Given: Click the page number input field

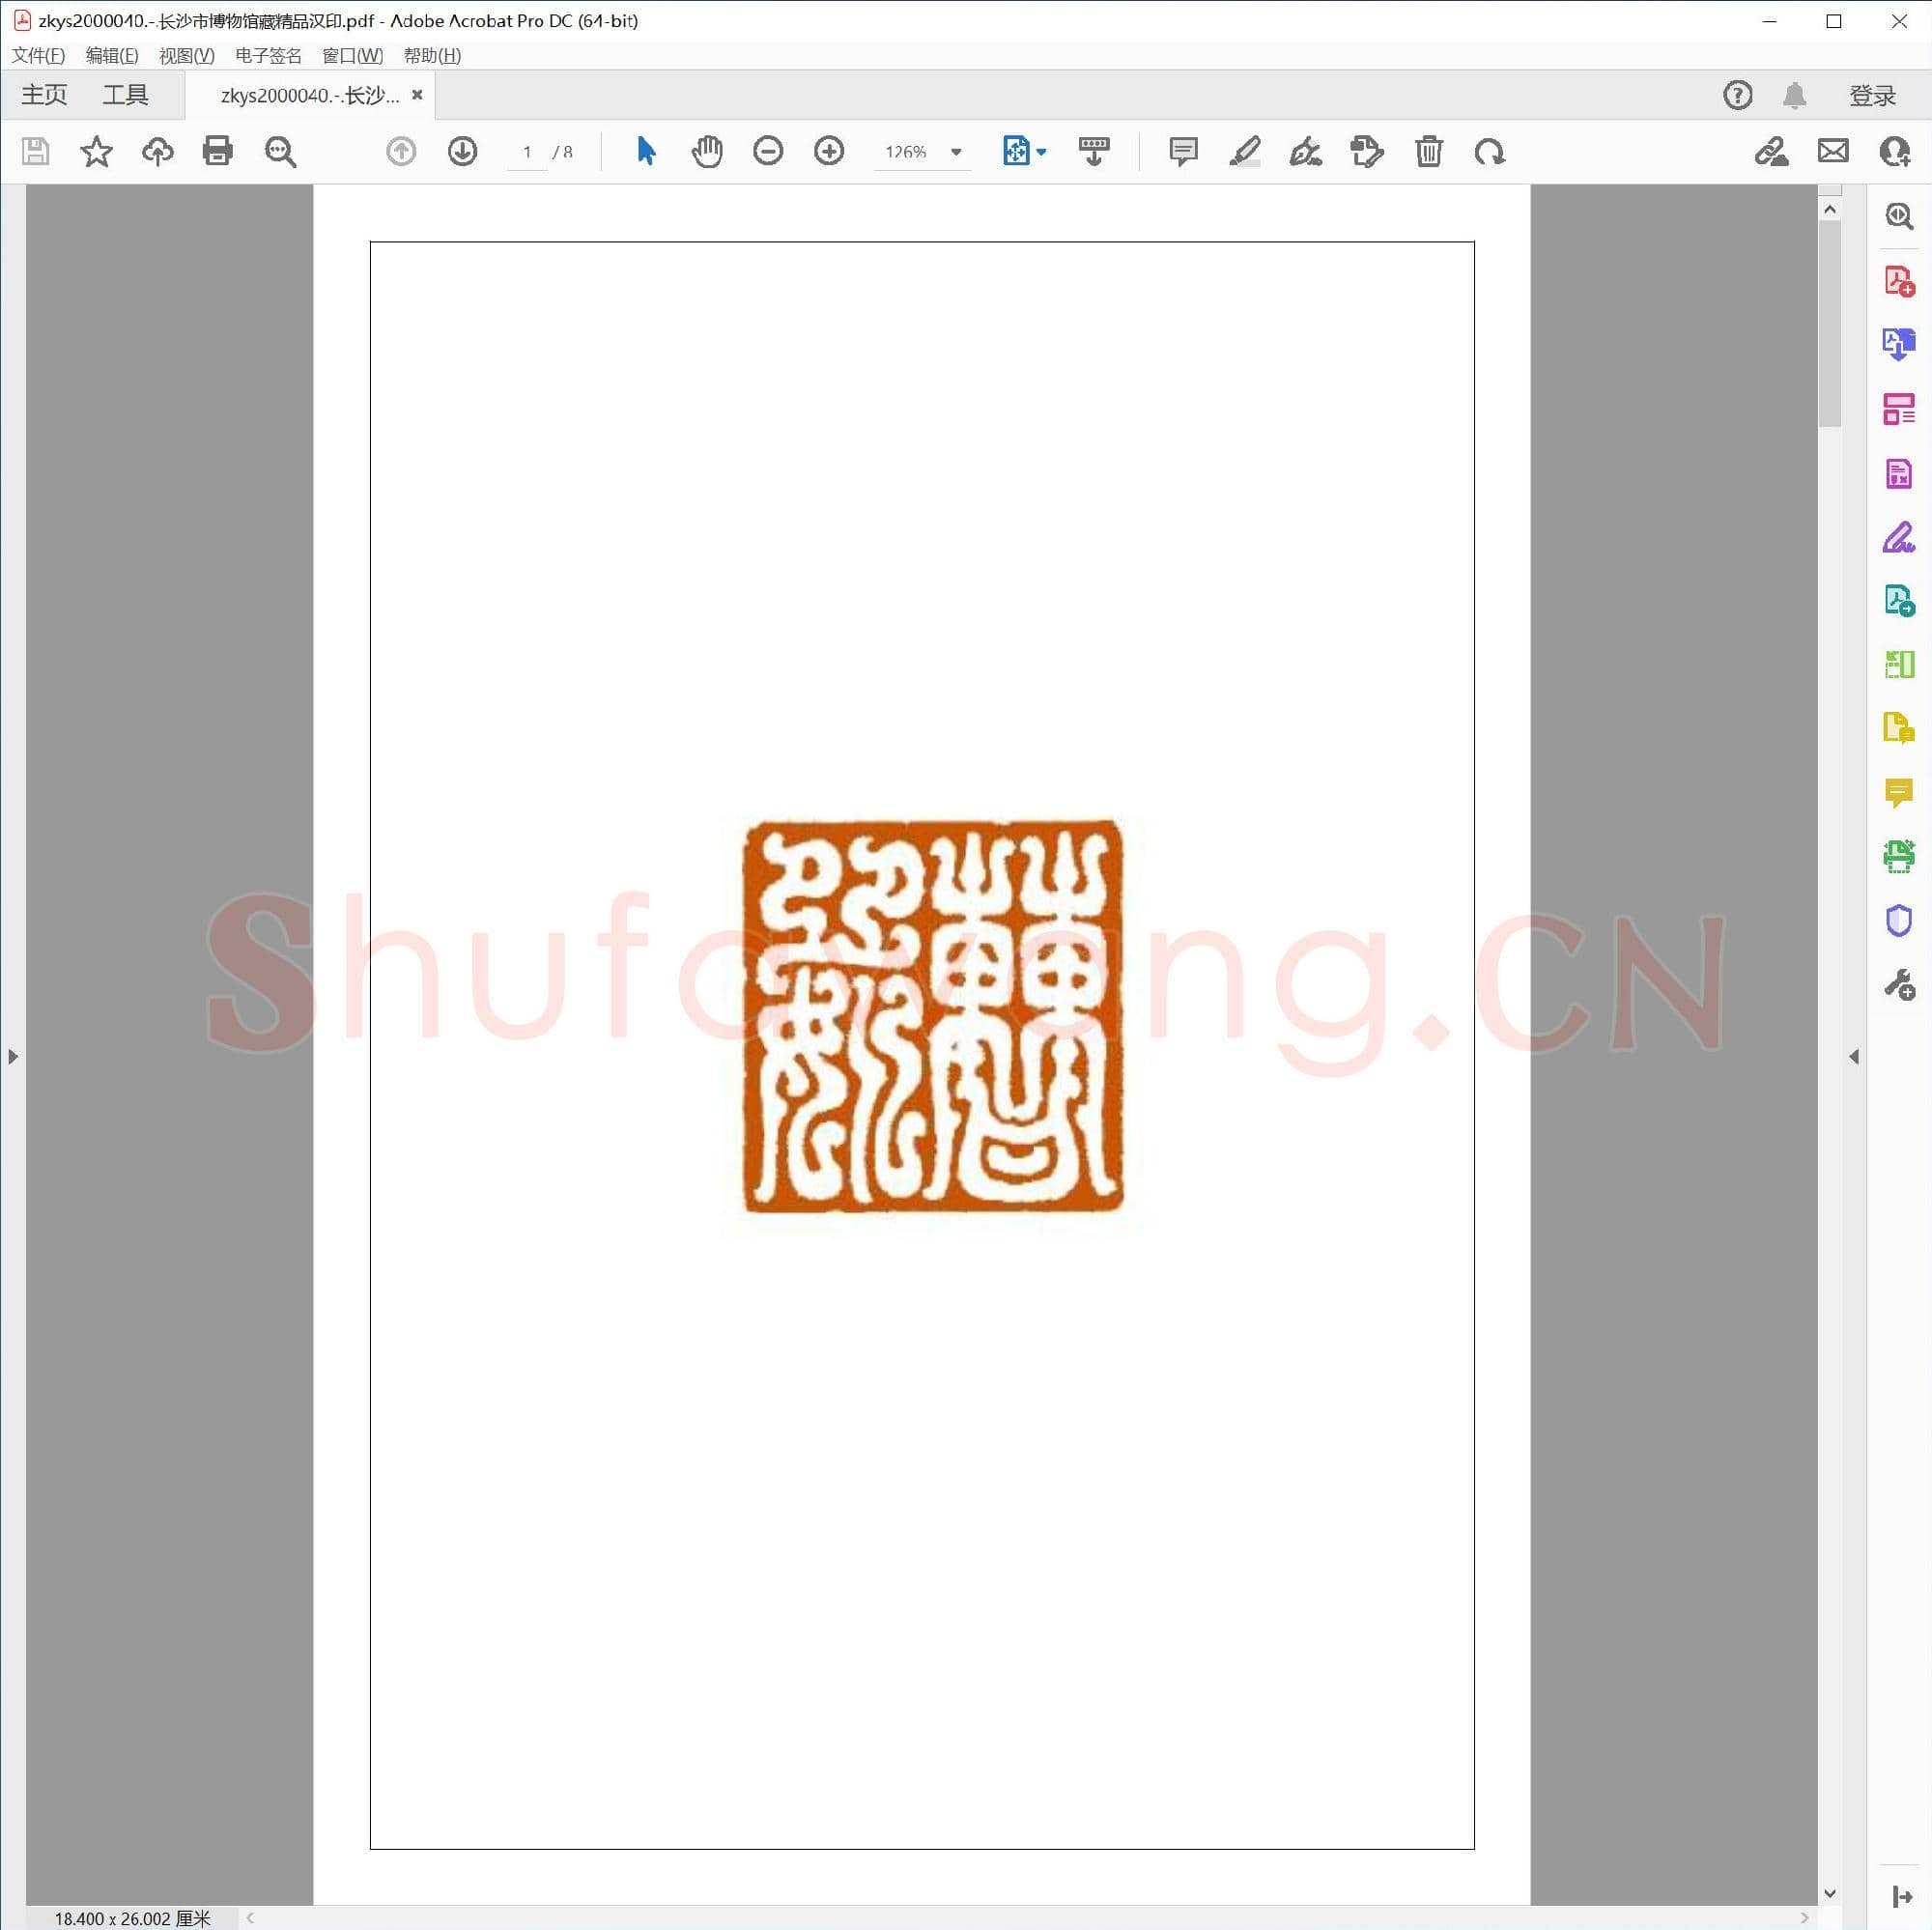Looking at the screenshot, I should (526, 152).
